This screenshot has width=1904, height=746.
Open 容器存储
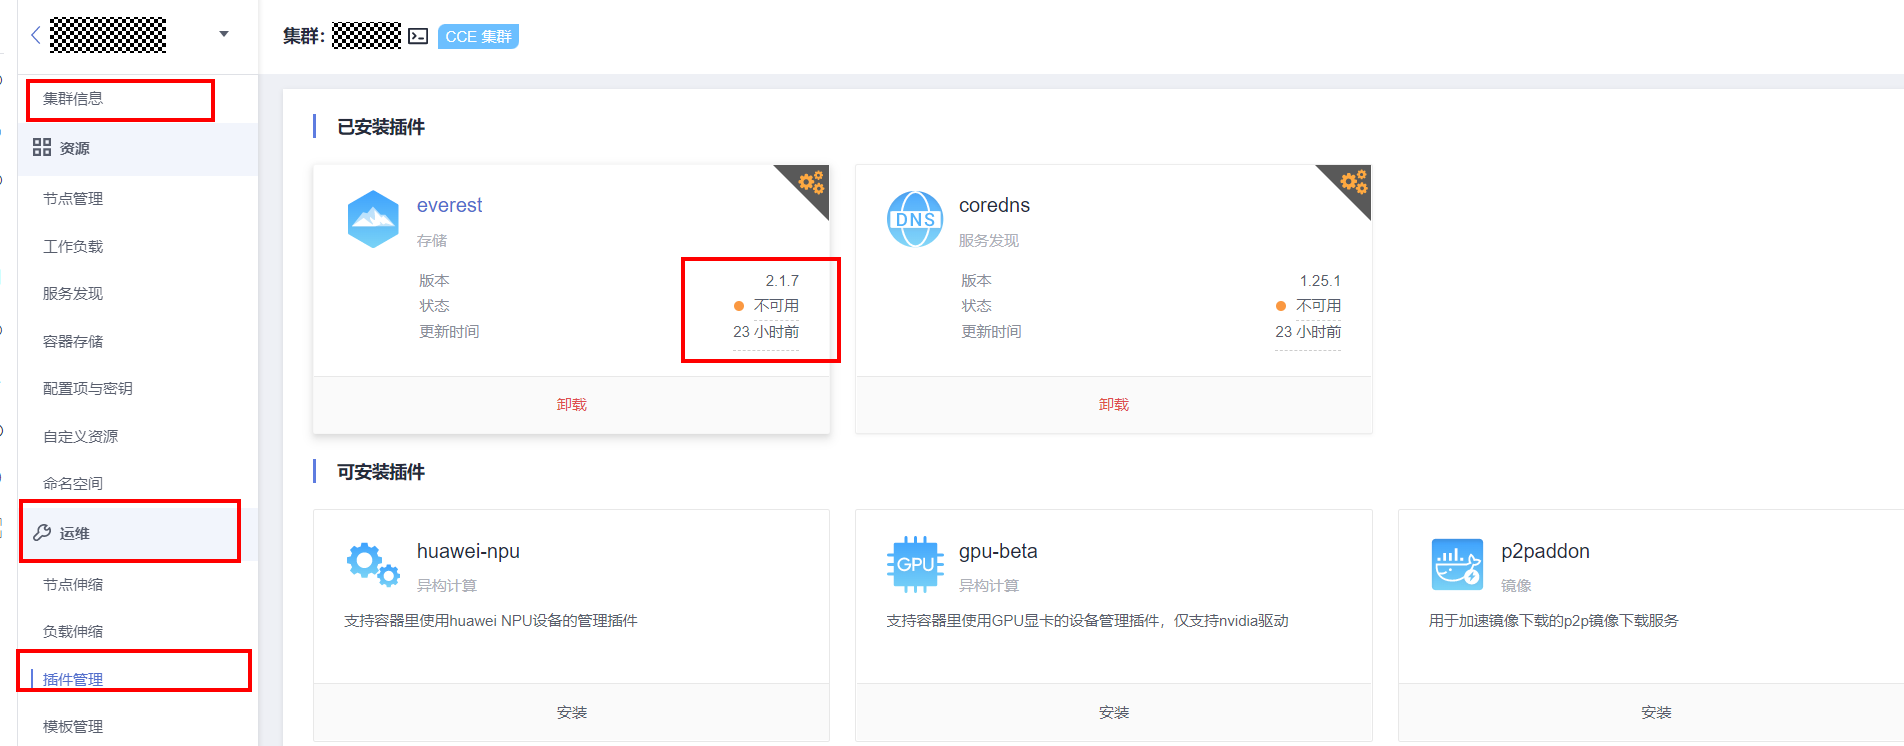tap(73, 342)
